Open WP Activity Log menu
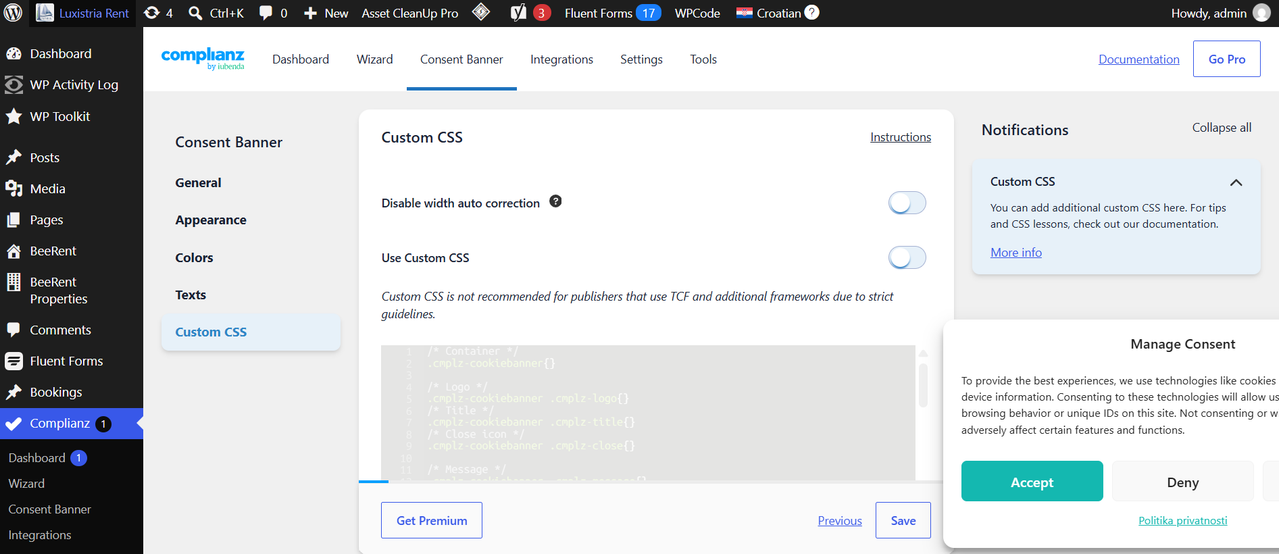 pyautogui.click(x=71, y=85)
